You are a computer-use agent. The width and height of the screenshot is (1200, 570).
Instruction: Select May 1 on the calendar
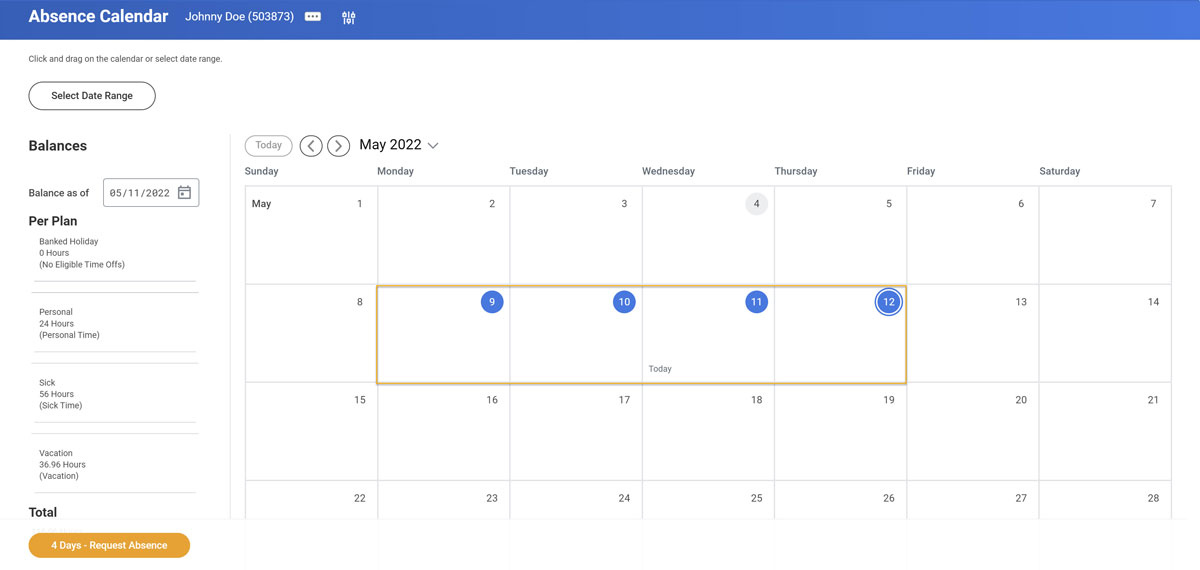[311, 235]
